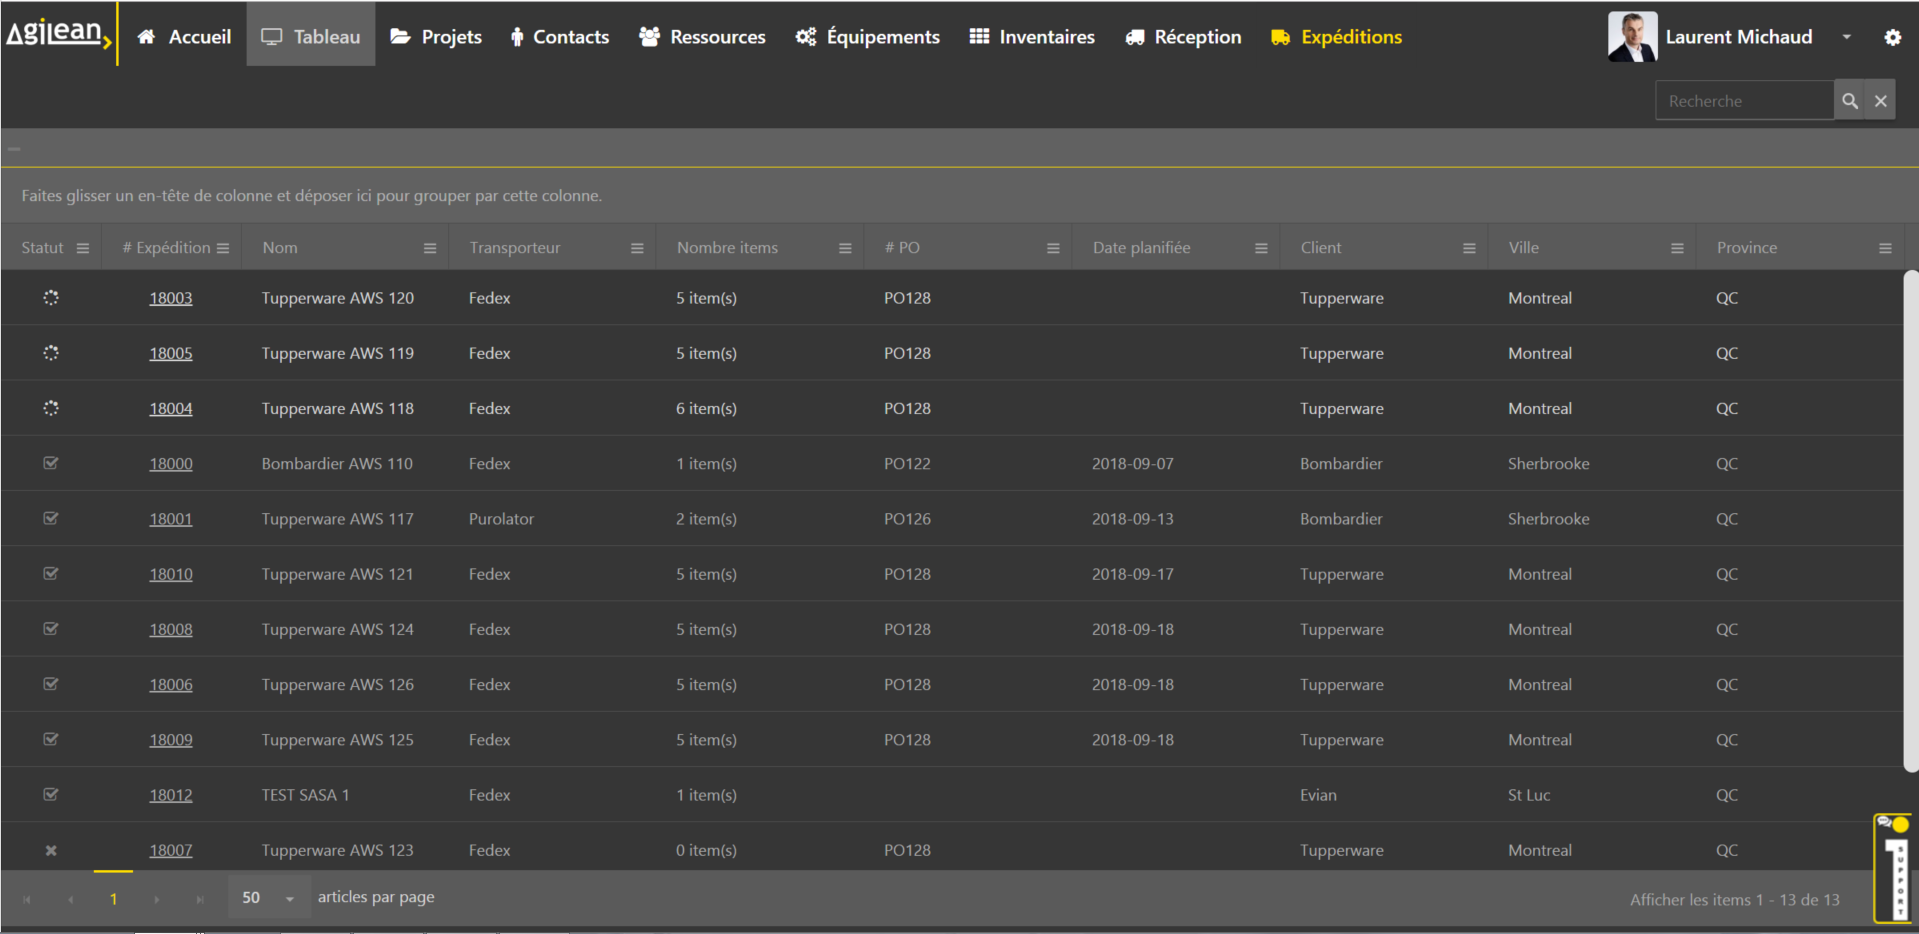Go to the Accueil home page
1919x934 pixels.
click(184, 37)
